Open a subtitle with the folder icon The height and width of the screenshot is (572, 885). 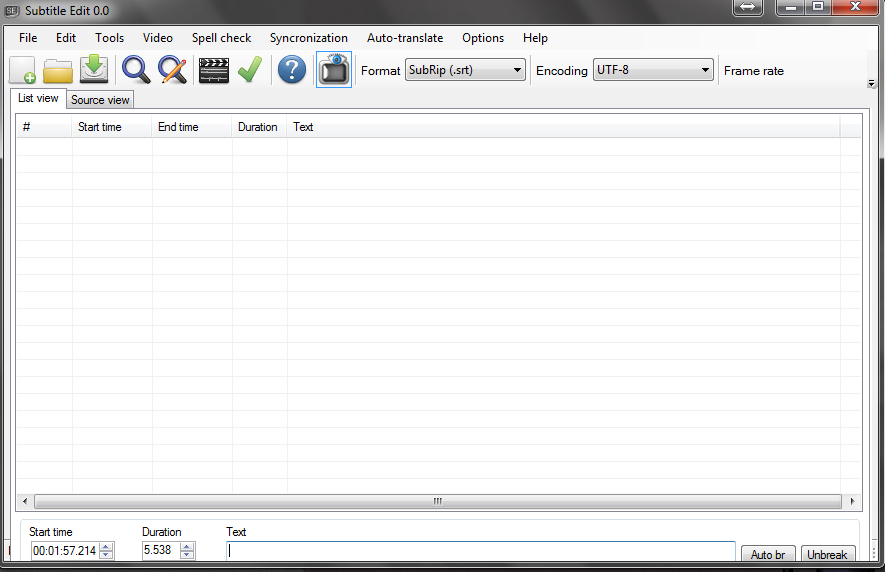click(x=58, y=70)
